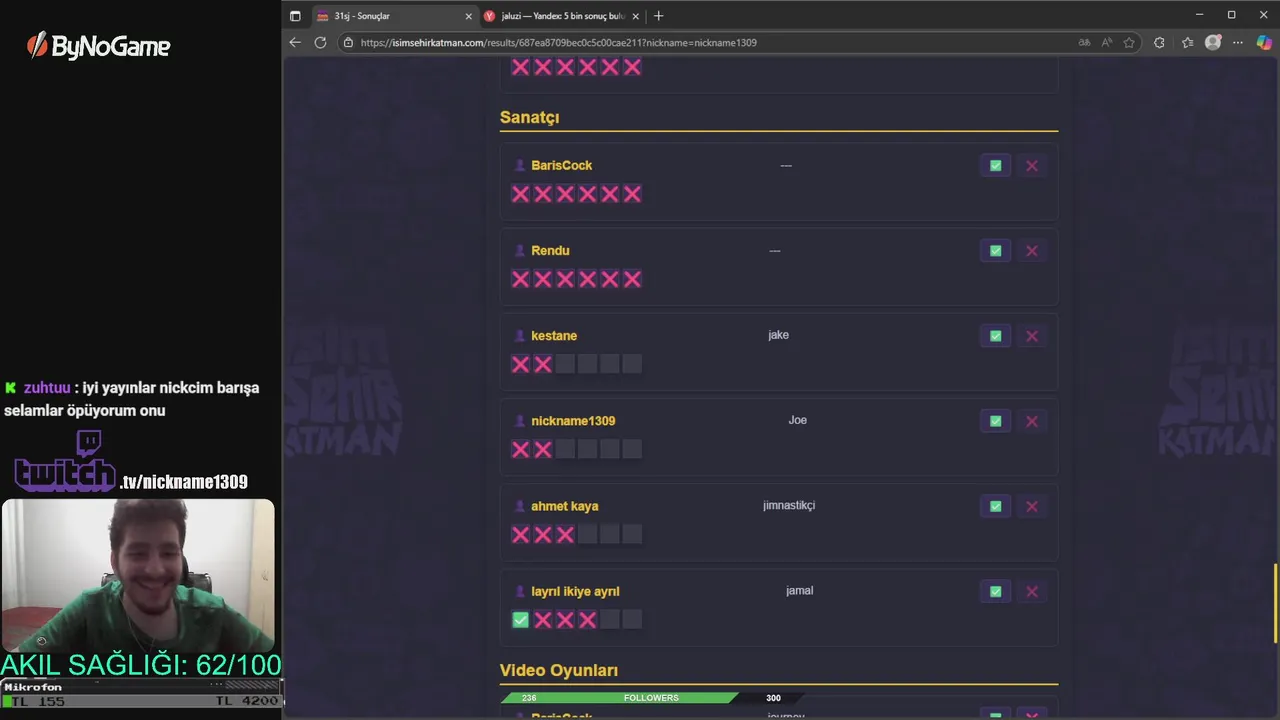
Task: Approve kestane's answer 'jake' with green check
Action: 995,336
